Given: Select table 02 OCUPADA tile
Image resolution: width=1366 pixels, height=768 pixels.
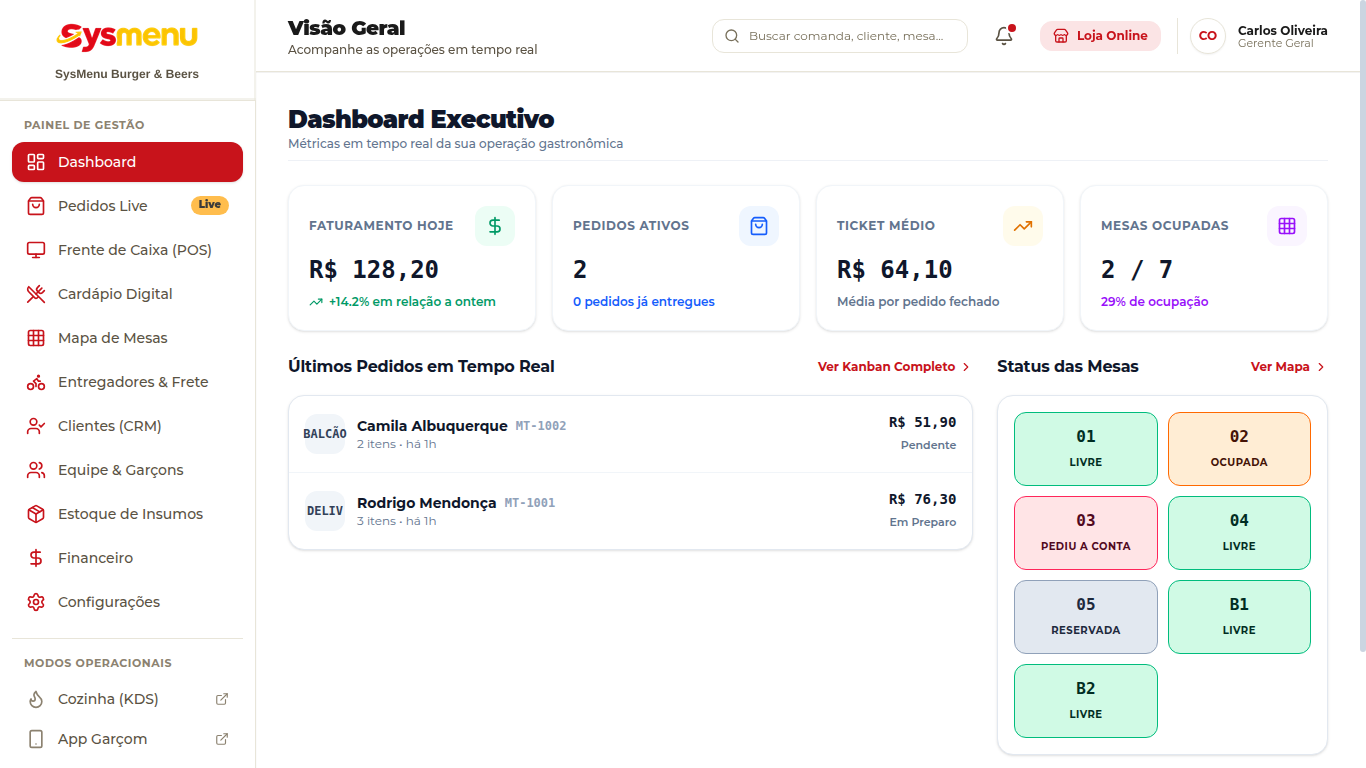Looking at the screenshot, I should [1239, 449].
